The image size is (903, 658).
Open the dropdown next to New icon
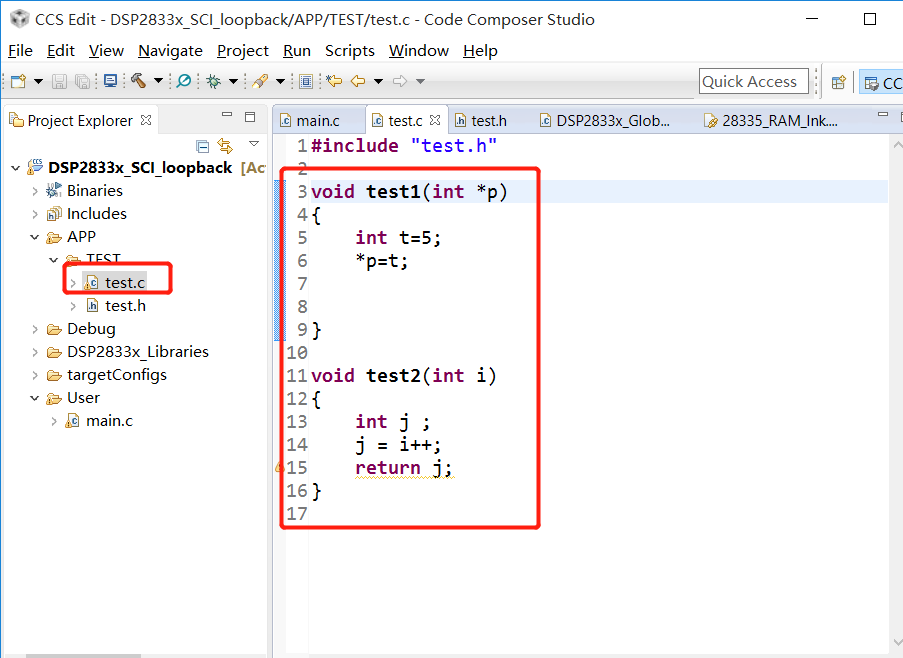[38, 81]
